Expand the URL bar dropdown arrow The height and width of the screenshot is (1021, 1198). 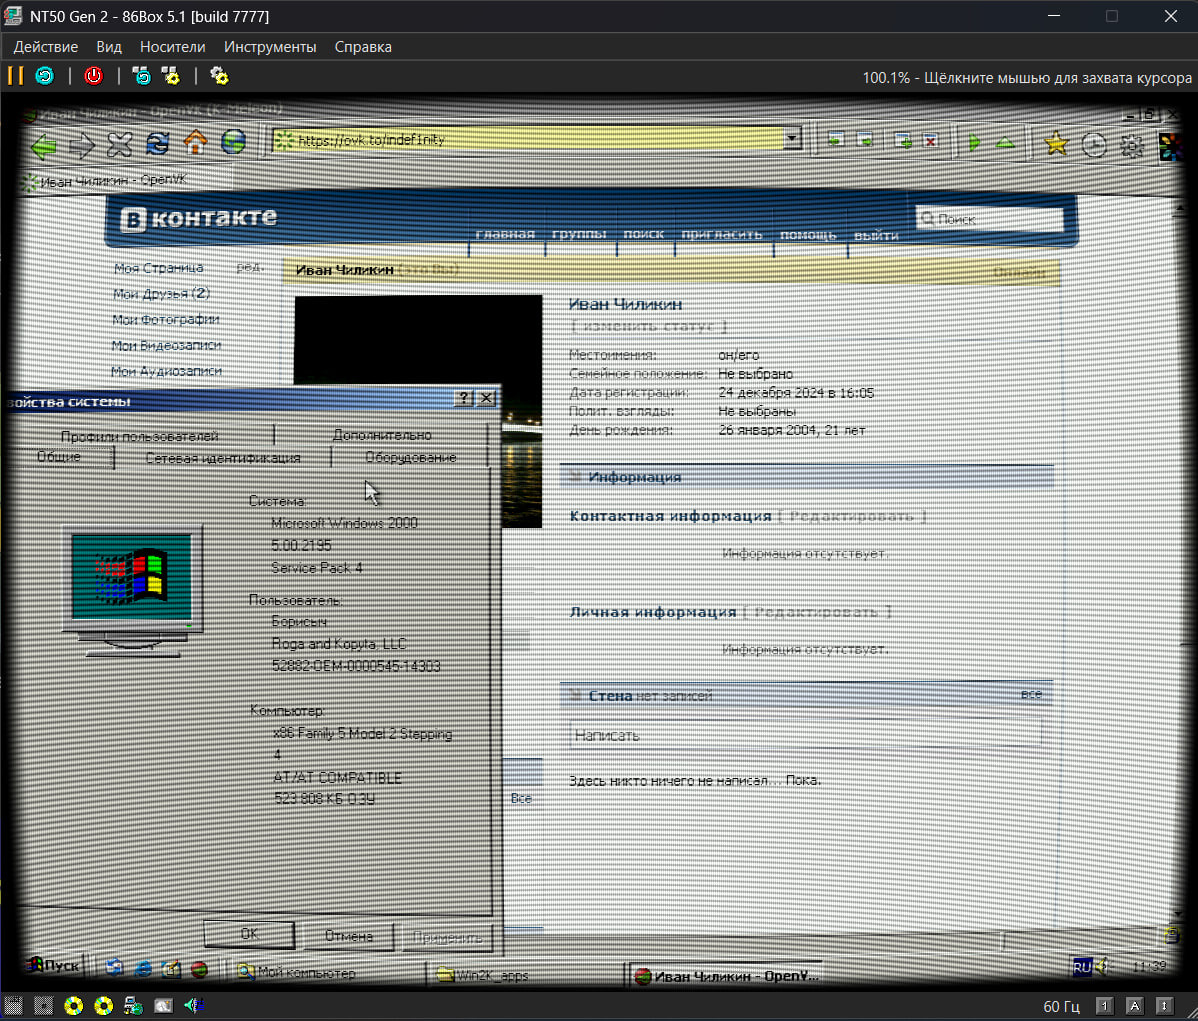pos(792,139)
